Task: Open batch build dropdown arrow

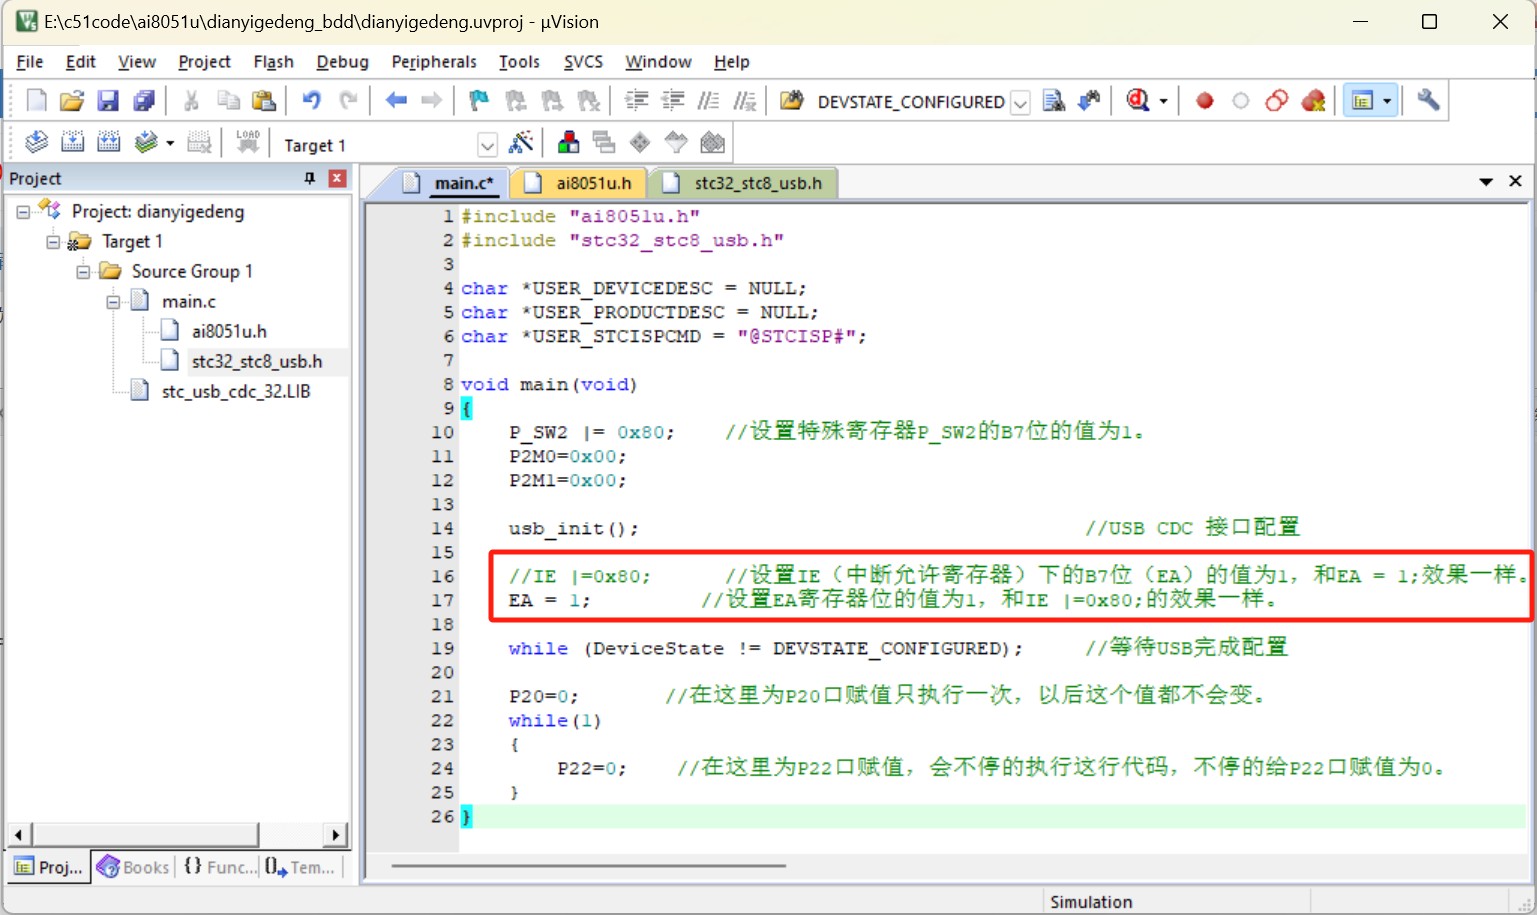Action: pyautogui.click(x=170, y=143)
